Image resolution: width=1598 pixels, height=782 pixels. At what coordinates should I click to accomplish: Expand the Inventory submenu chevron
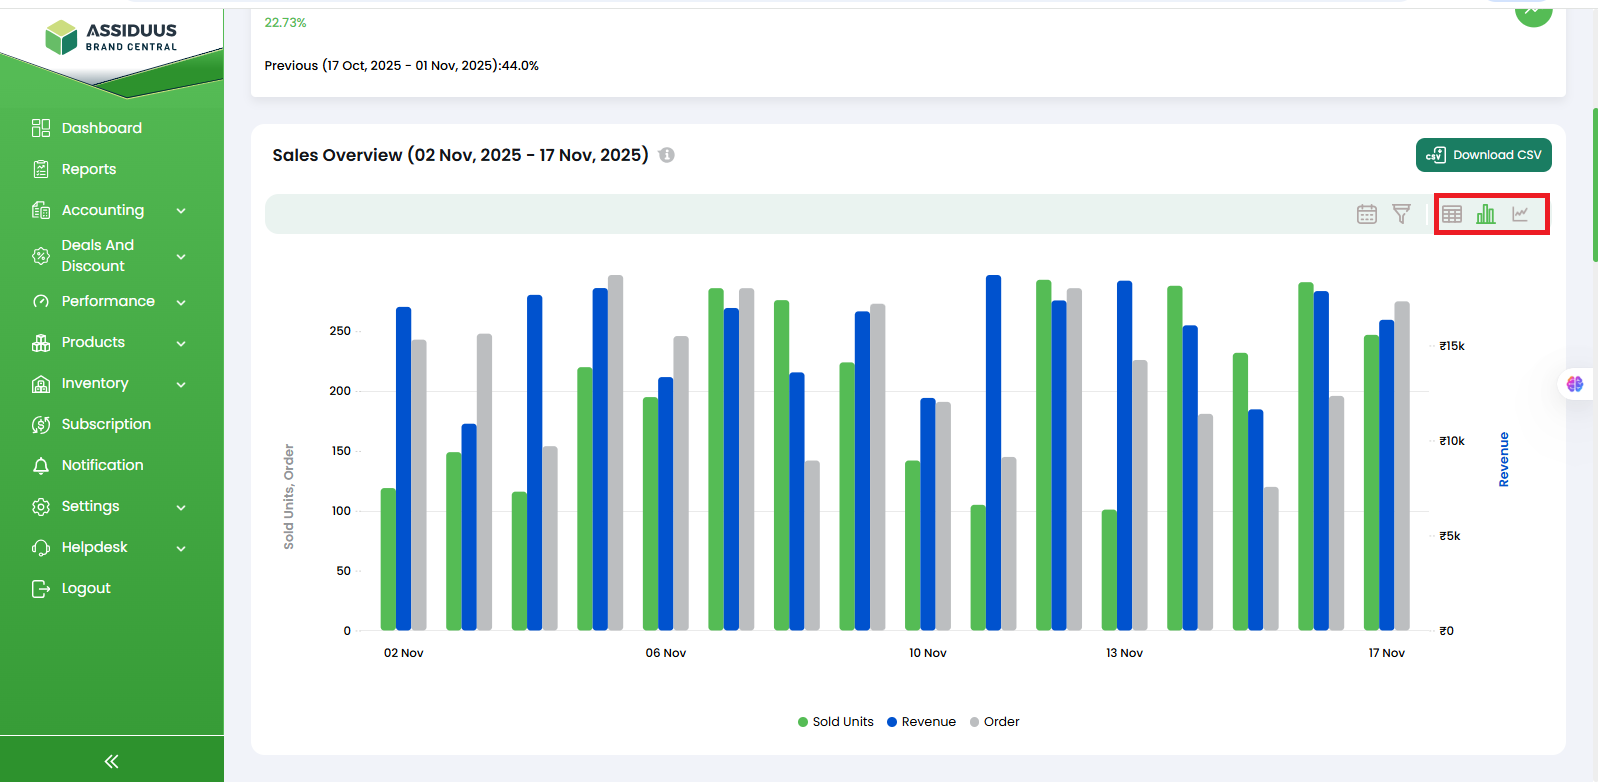[181, 384]
